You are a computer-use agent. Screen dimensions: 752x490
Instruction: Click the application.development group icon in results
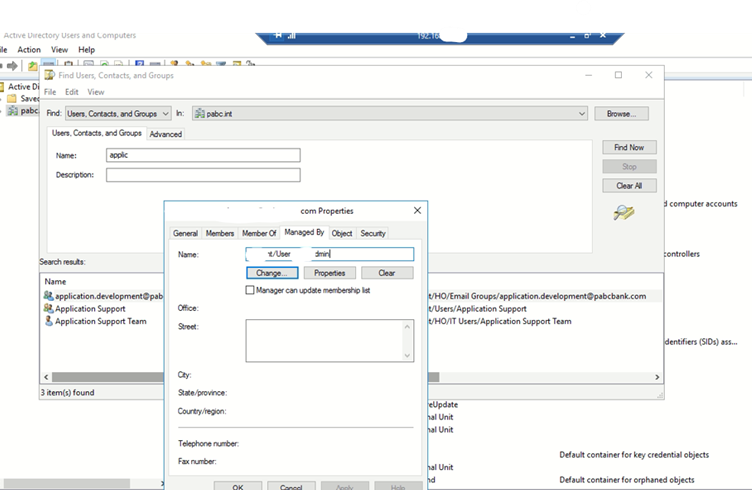click(x=48, y=295)
